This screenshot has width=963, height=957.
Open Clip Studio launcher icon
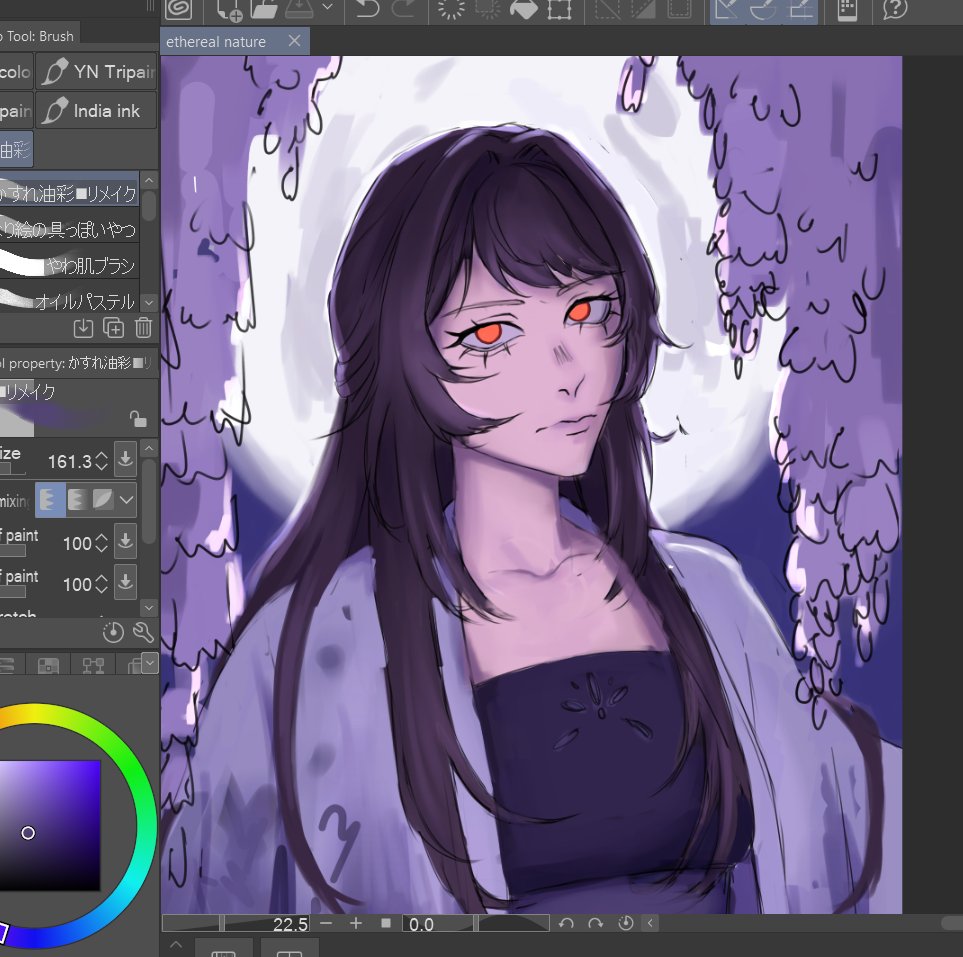point(179,9)
